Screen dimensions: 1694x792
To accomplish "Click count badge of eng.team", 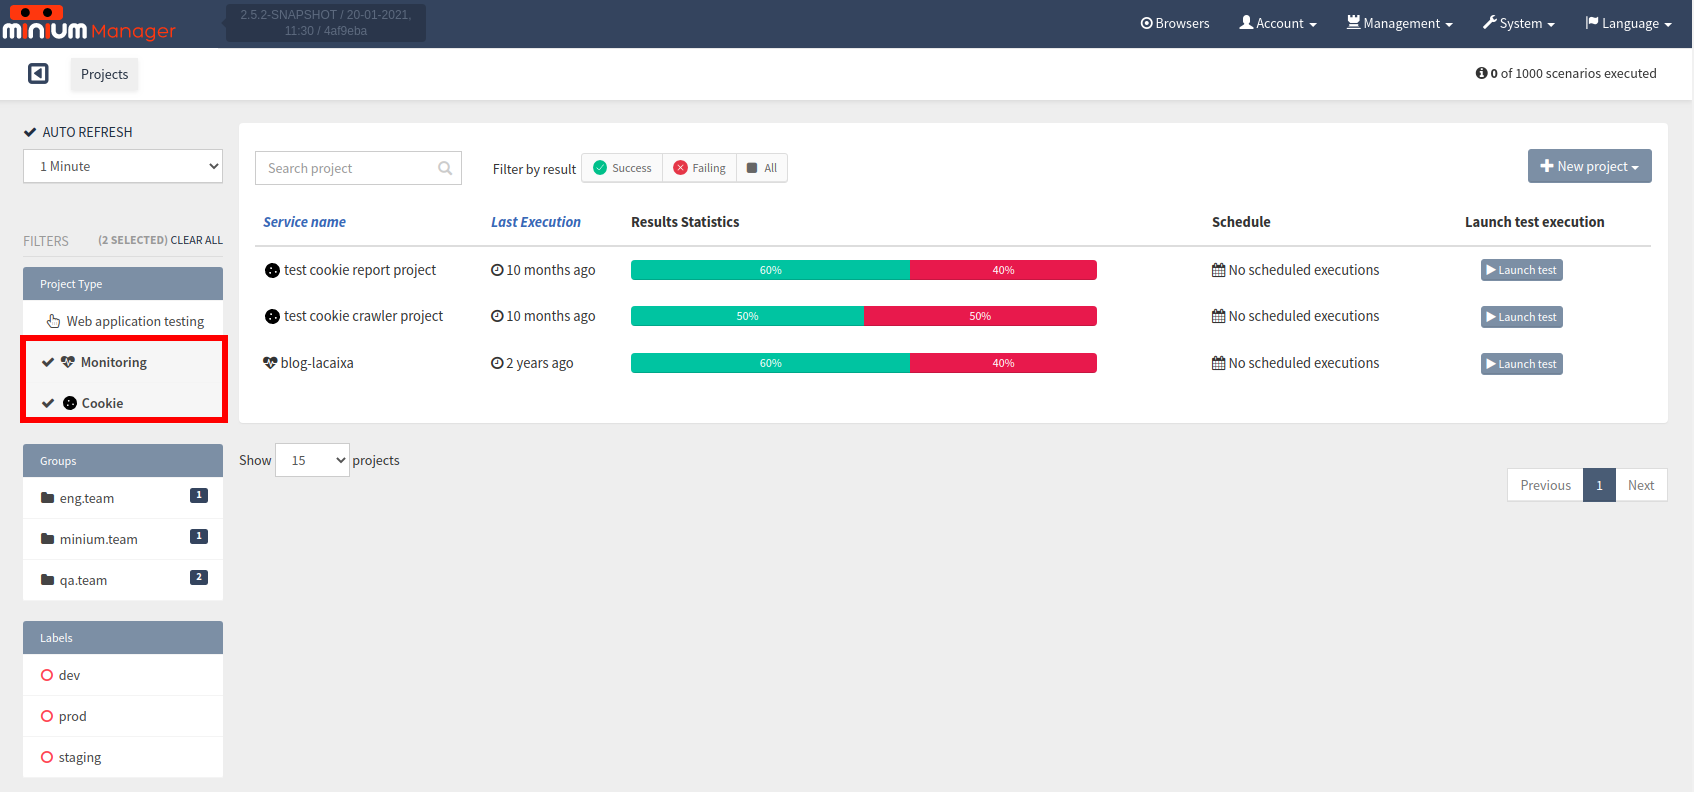I will 199,495.
